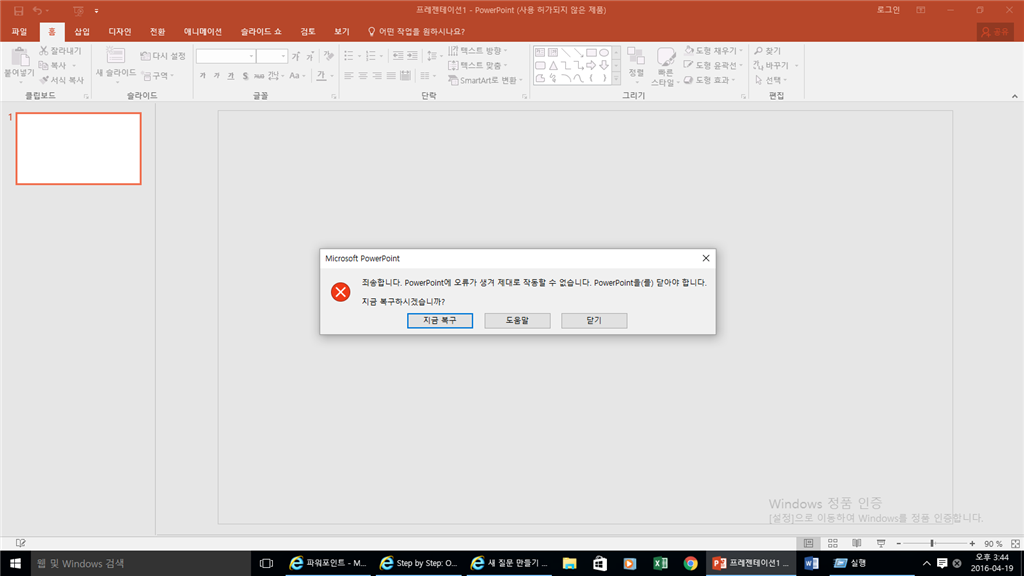
Task: Expand the shapes gallery more arrow
Action: coord(616,79)
